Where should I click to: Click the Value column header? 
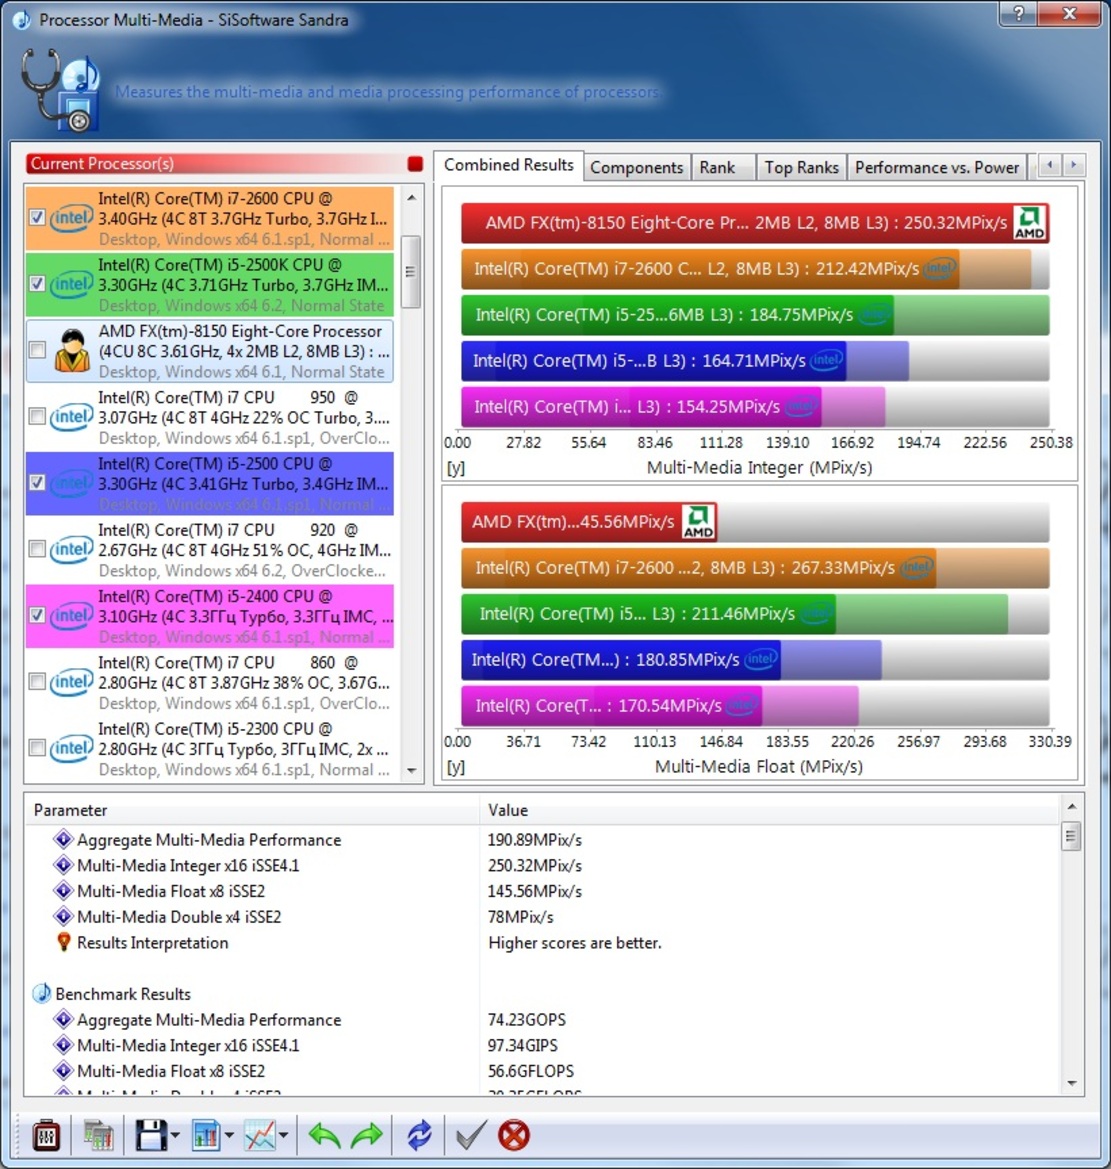click(x=769, y=810)
